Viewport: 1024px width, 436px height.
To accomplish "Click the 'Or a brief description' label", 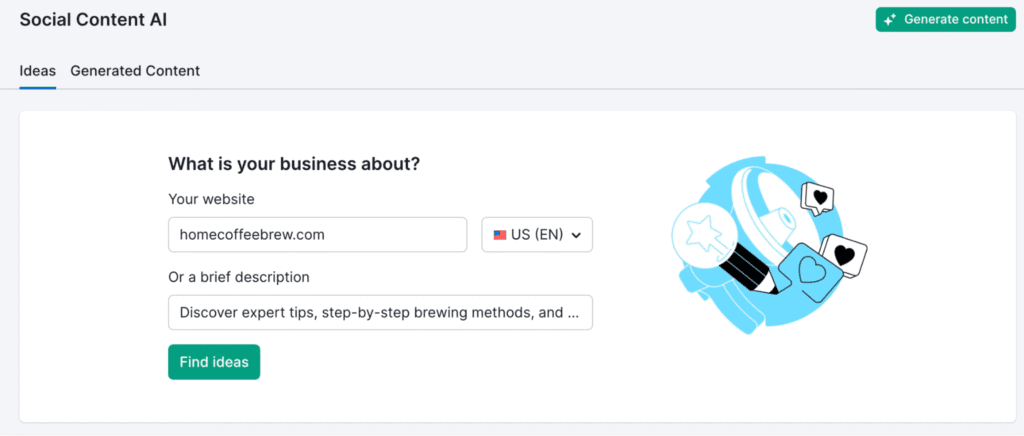I will (239, 277).
